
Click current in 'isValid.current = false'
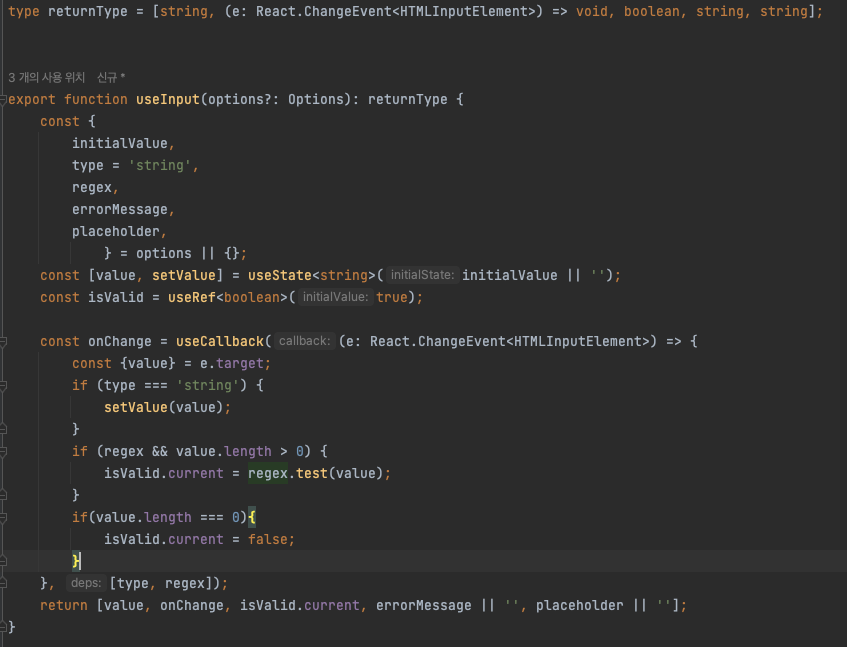coord(196,540)
